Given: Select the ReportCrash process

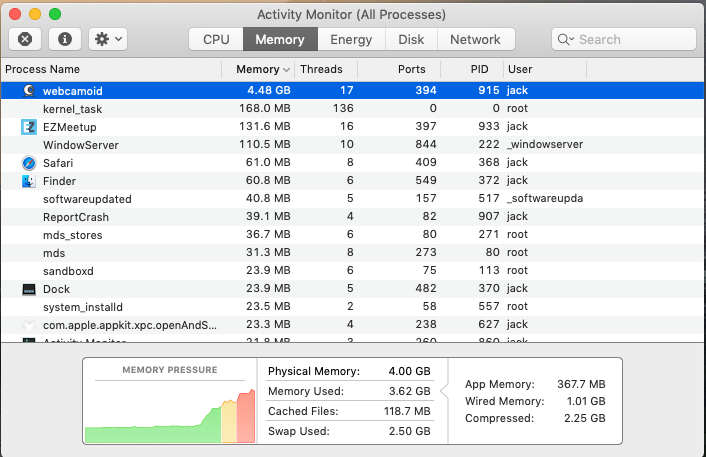Looking at the screenshot, I should (x=76, y=217).
